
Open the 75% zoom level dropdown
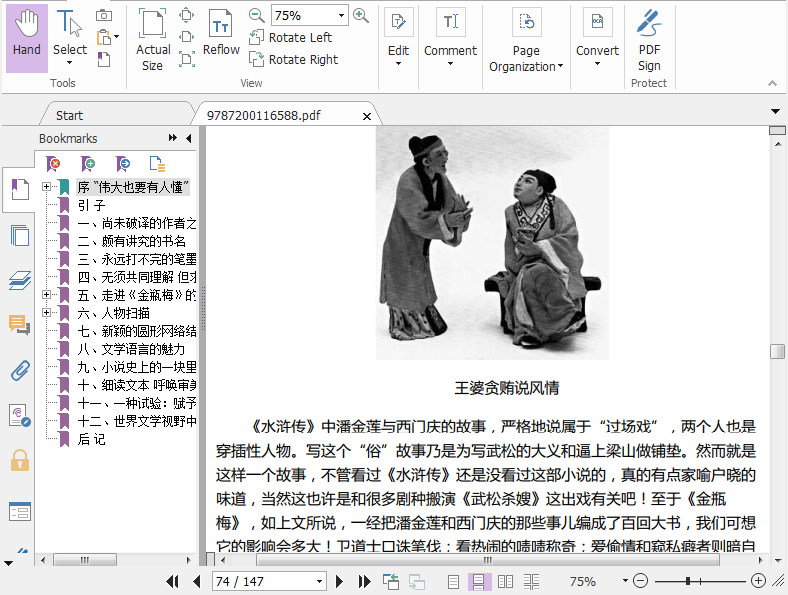click(341, 16)
